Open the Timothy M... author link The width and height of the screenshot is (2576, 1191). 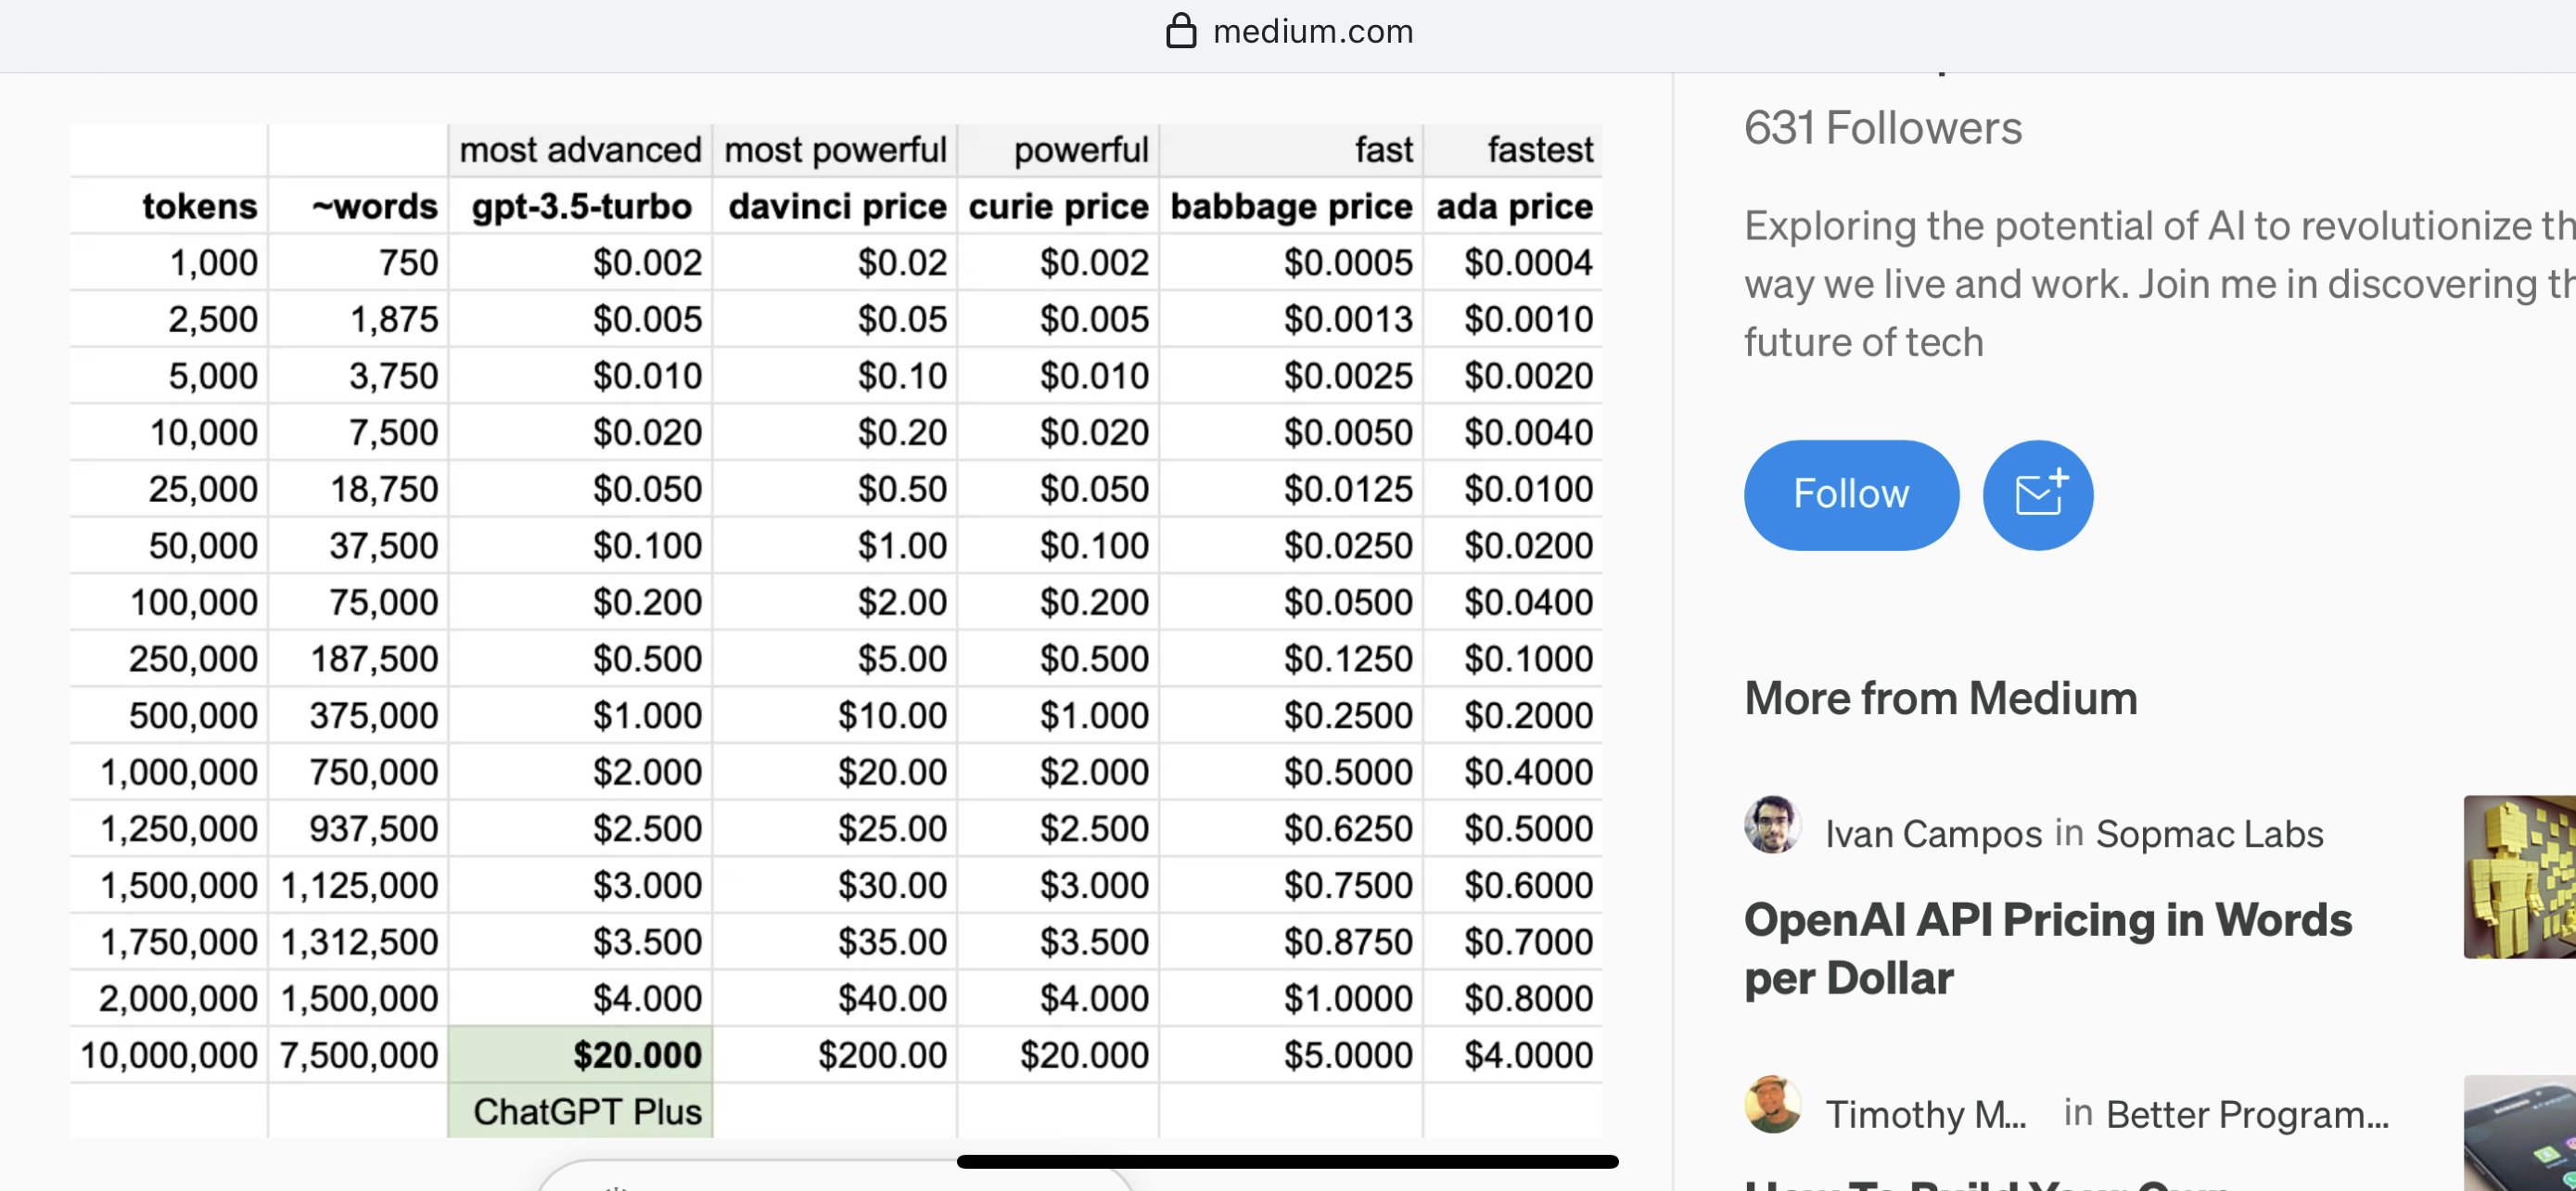1925,1113
